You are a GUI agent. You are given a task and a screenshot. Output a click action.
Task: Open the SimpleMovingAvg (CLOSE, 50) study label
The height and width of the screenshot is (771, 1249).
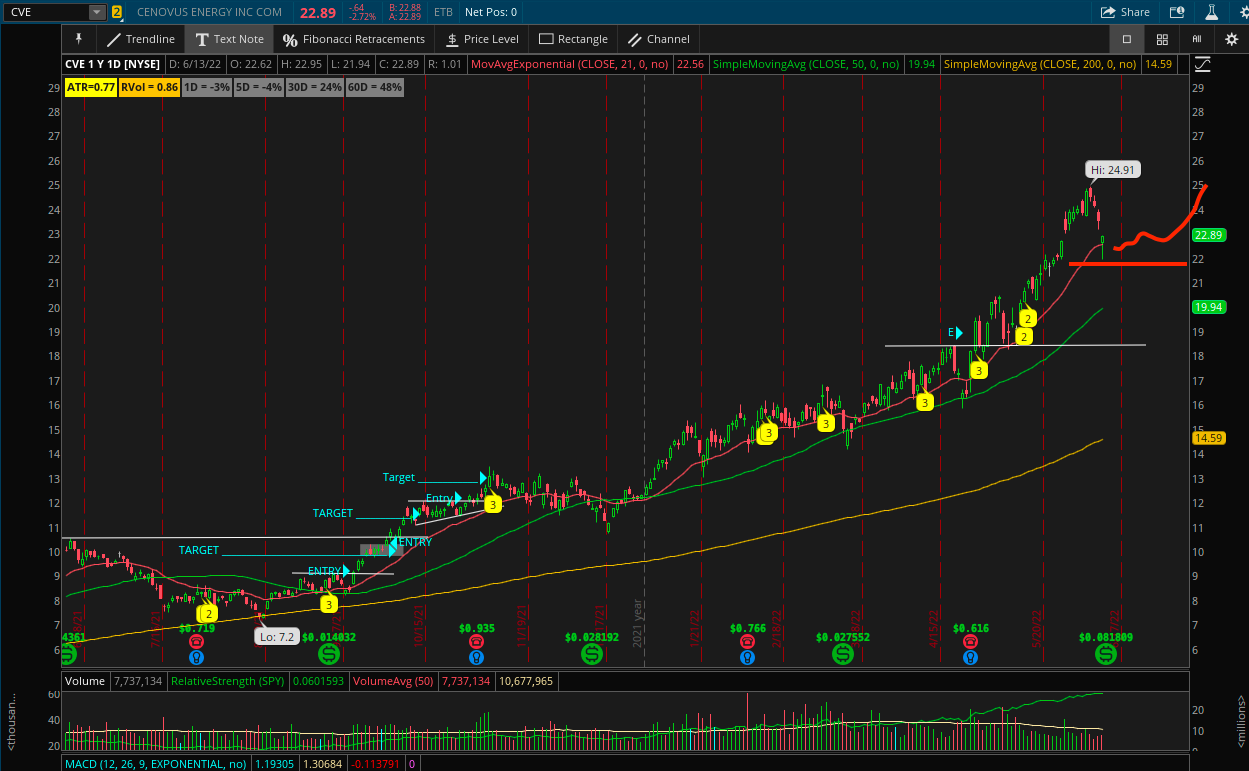(806, 64)
